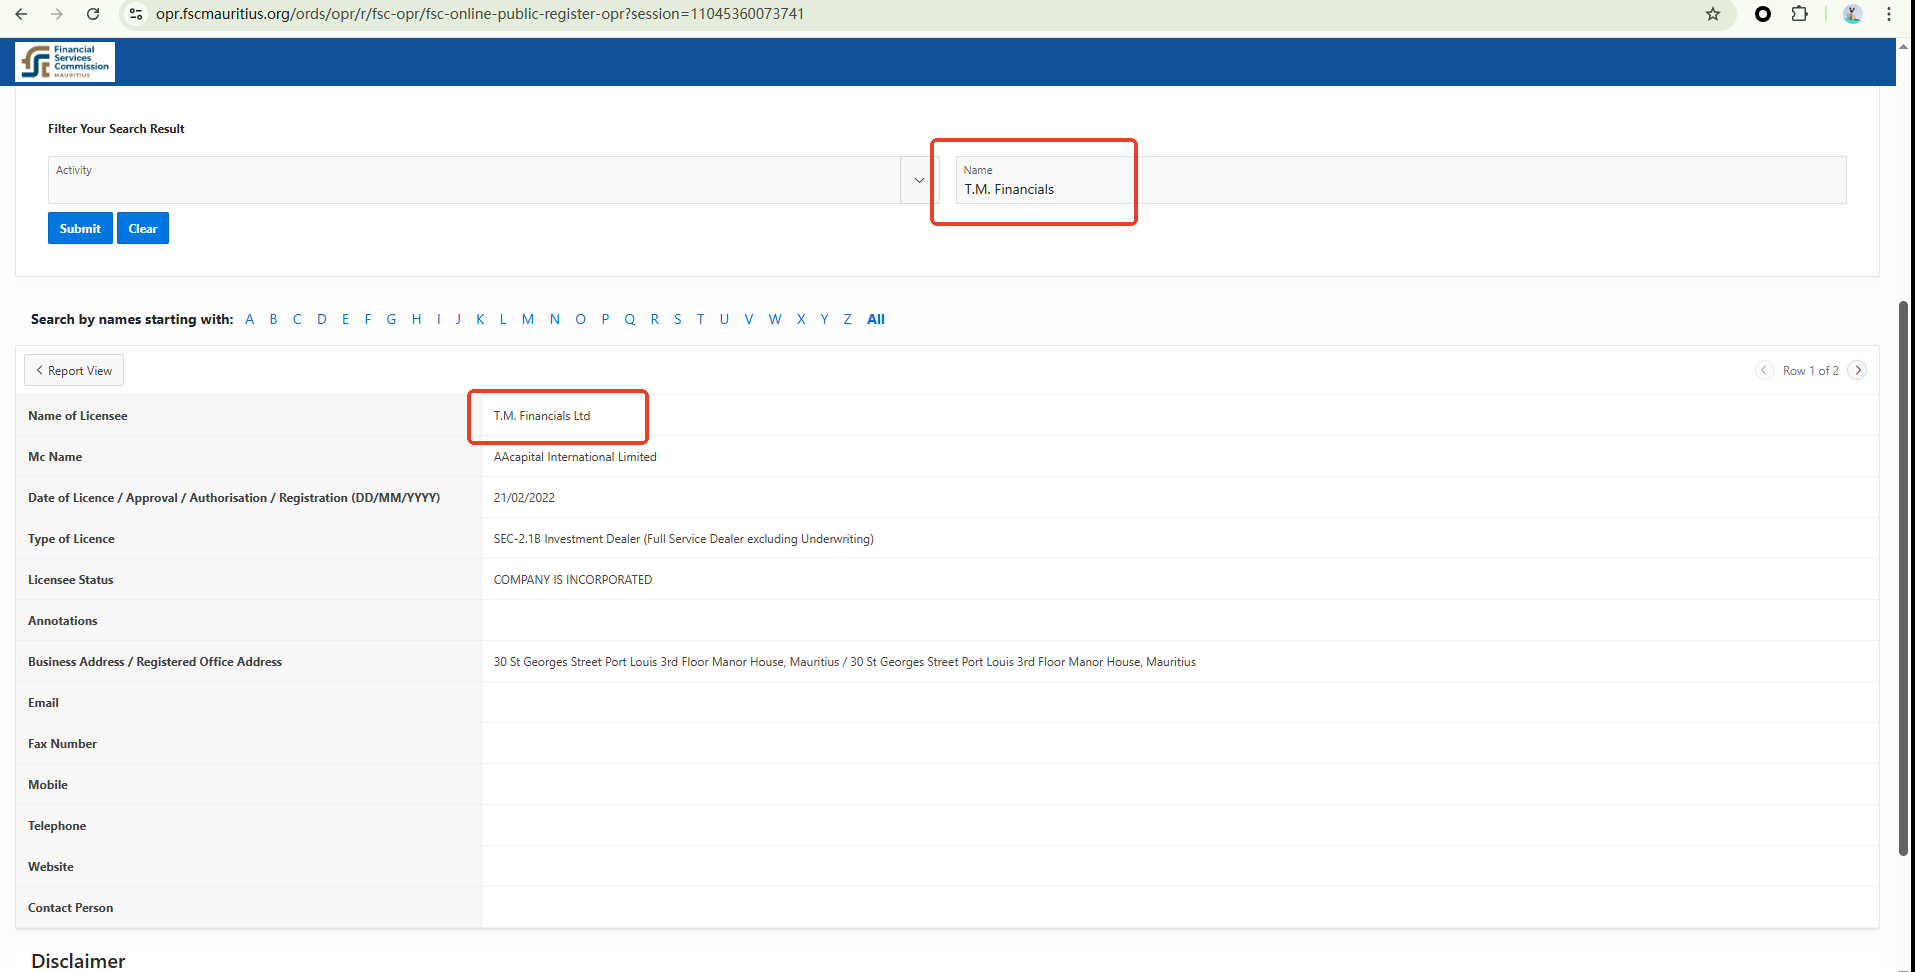Click the browser back arrow
This screenshot has width=1915, height=972.
21,14
